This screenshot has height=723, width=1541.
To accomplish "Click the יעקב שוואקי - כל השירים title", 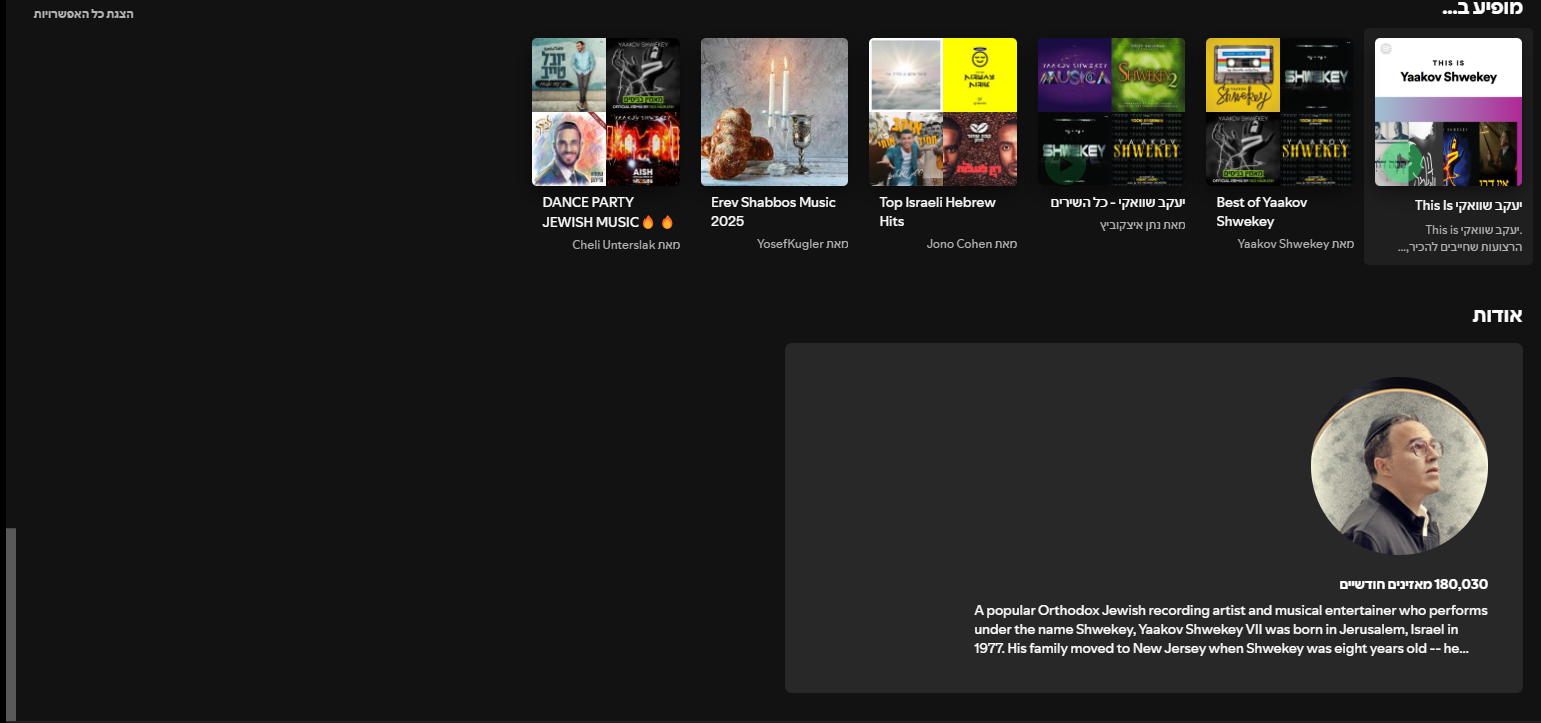I will [x=1118, y=203].
